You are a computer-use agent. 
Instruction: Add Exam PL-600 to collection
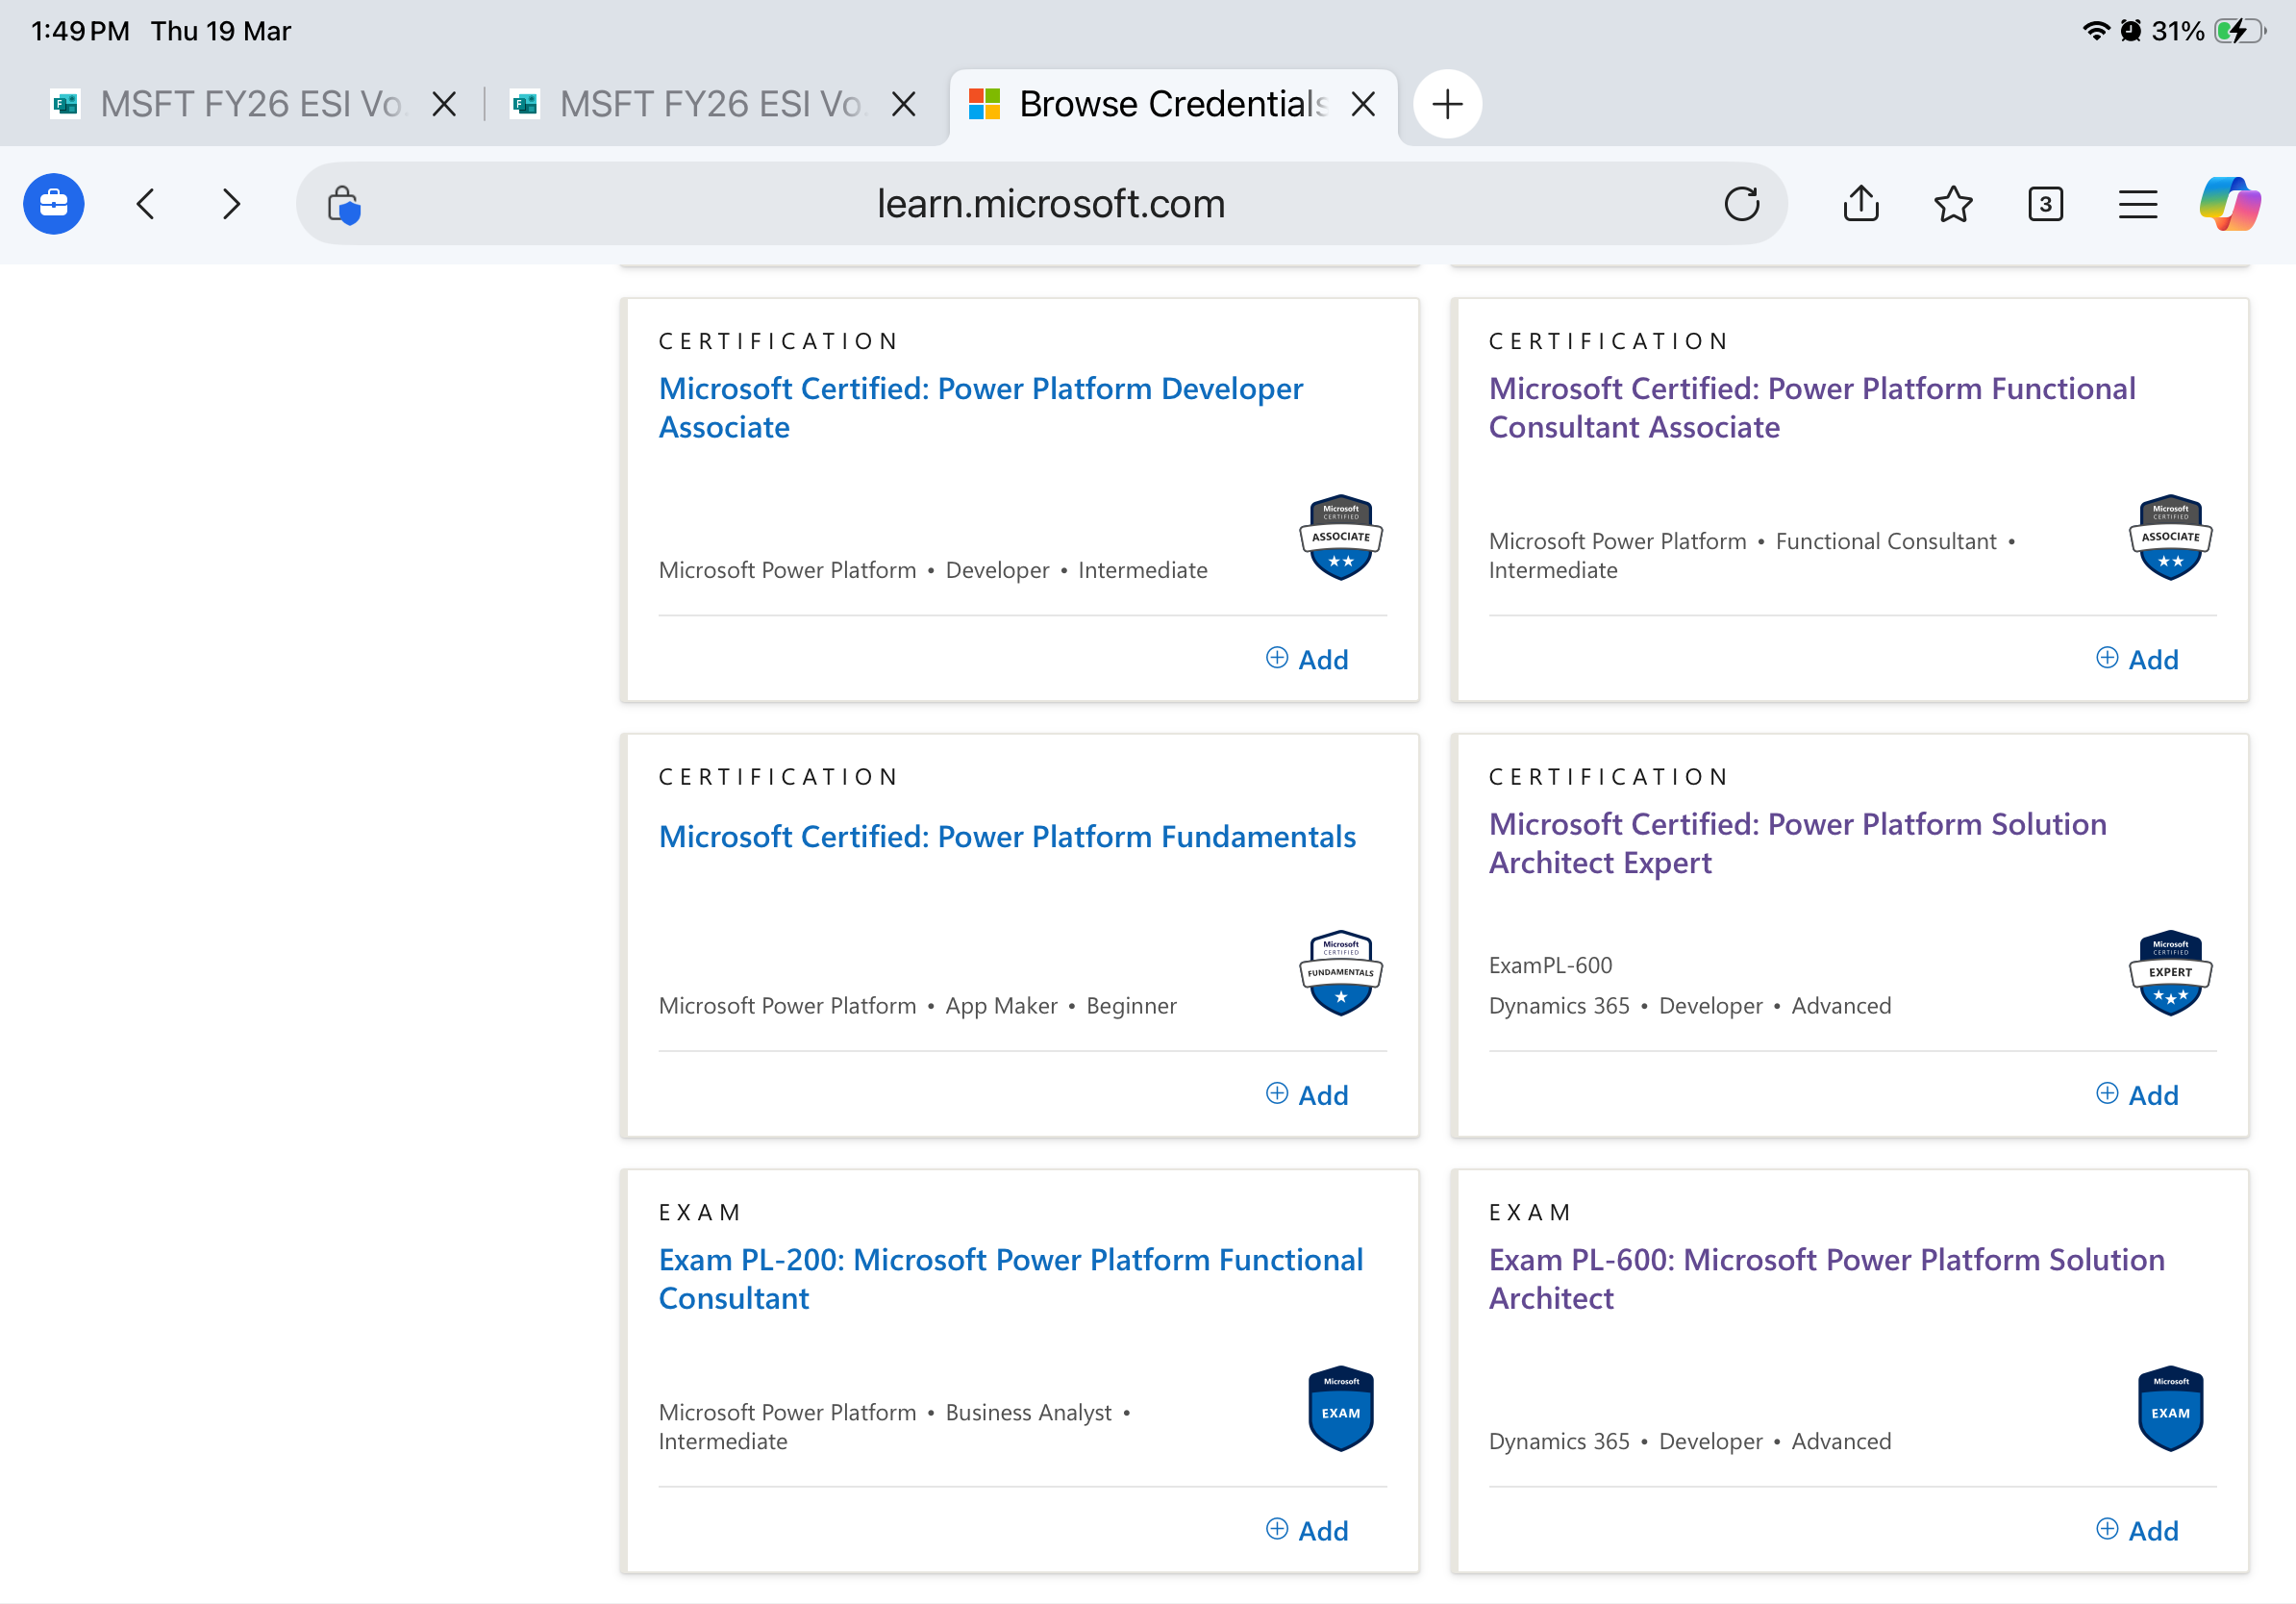pyautogui.click(x=2136, y=1531)
